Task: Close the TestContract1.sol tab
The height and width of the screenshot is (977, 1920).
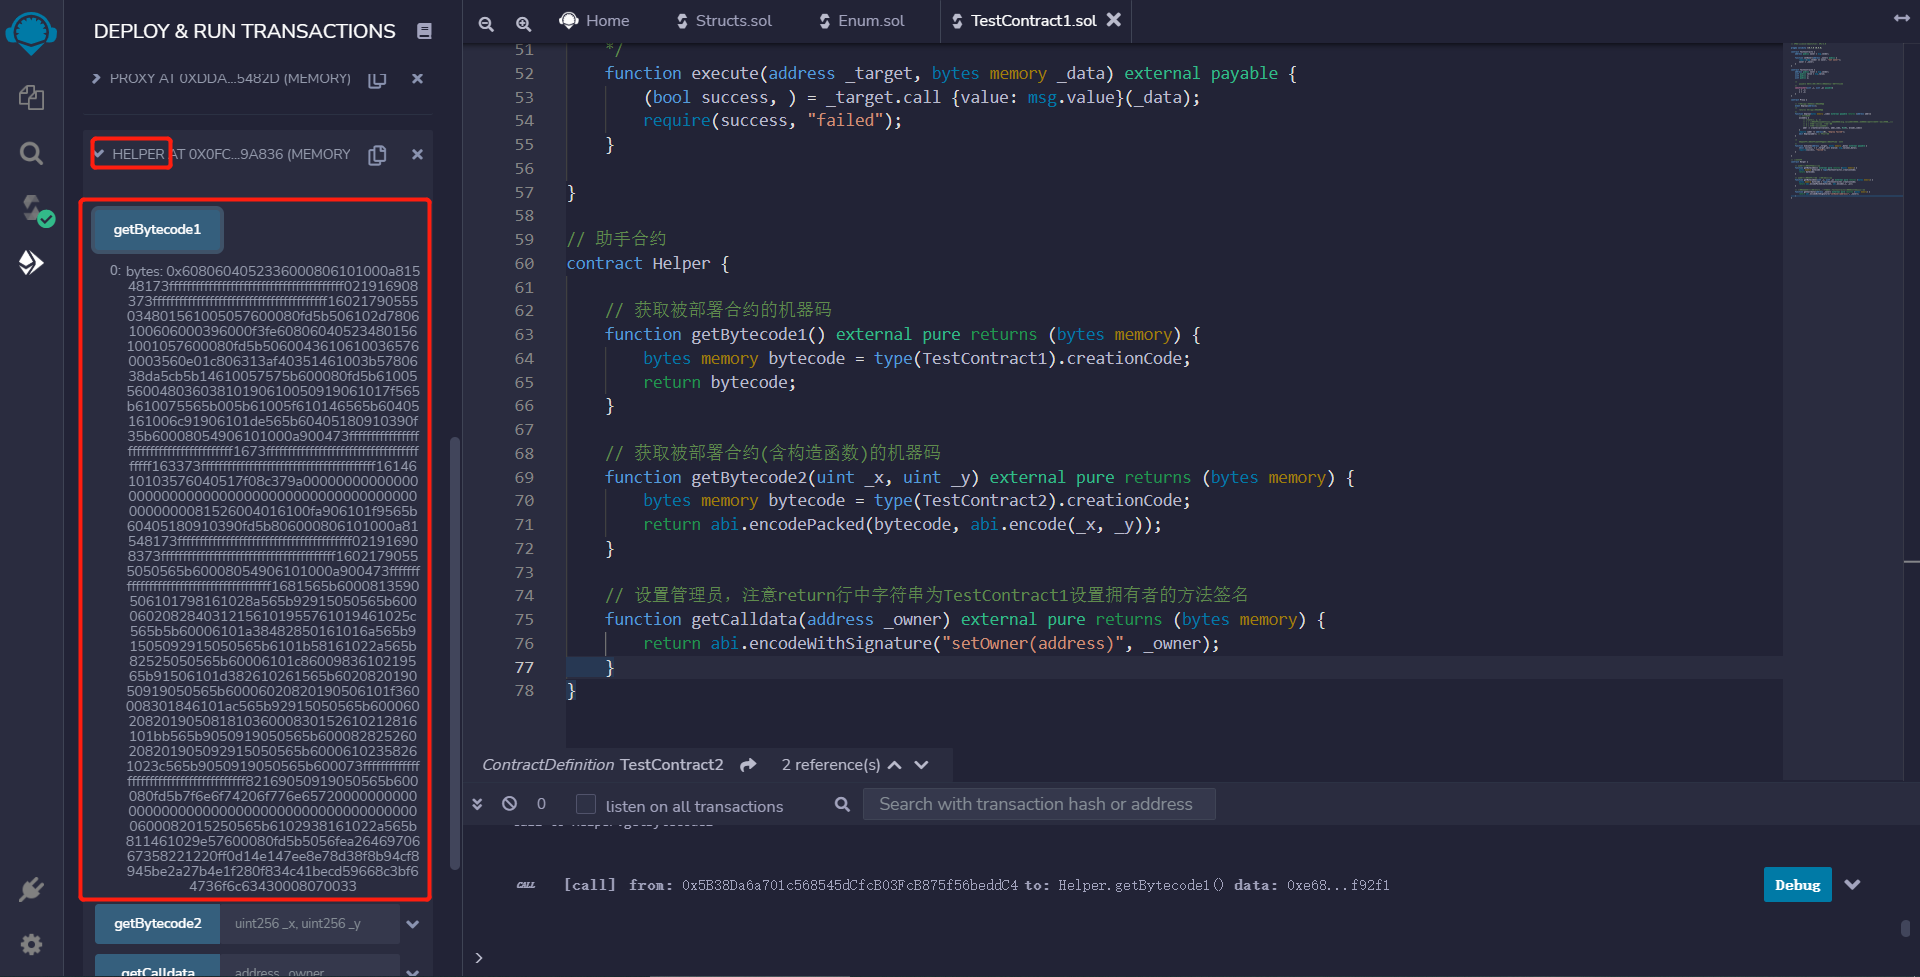Action: point(1114,19)
